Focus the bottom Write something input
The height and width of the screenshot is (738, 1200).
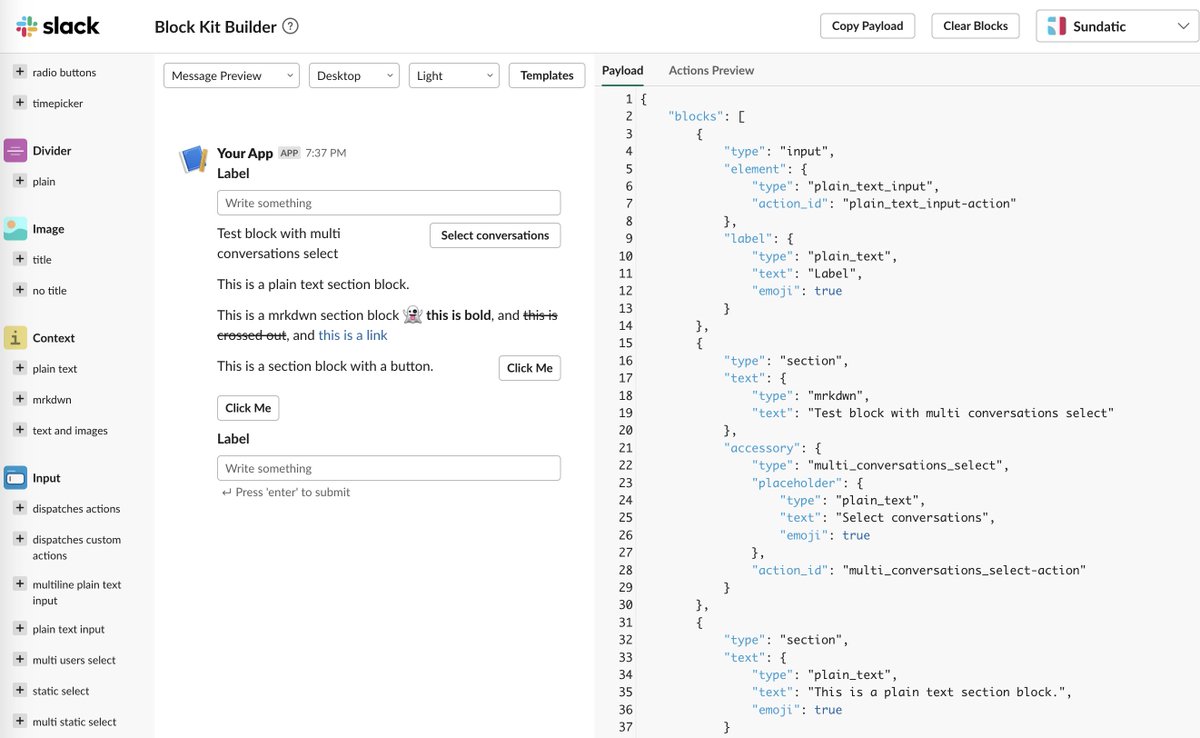(389, 468)
